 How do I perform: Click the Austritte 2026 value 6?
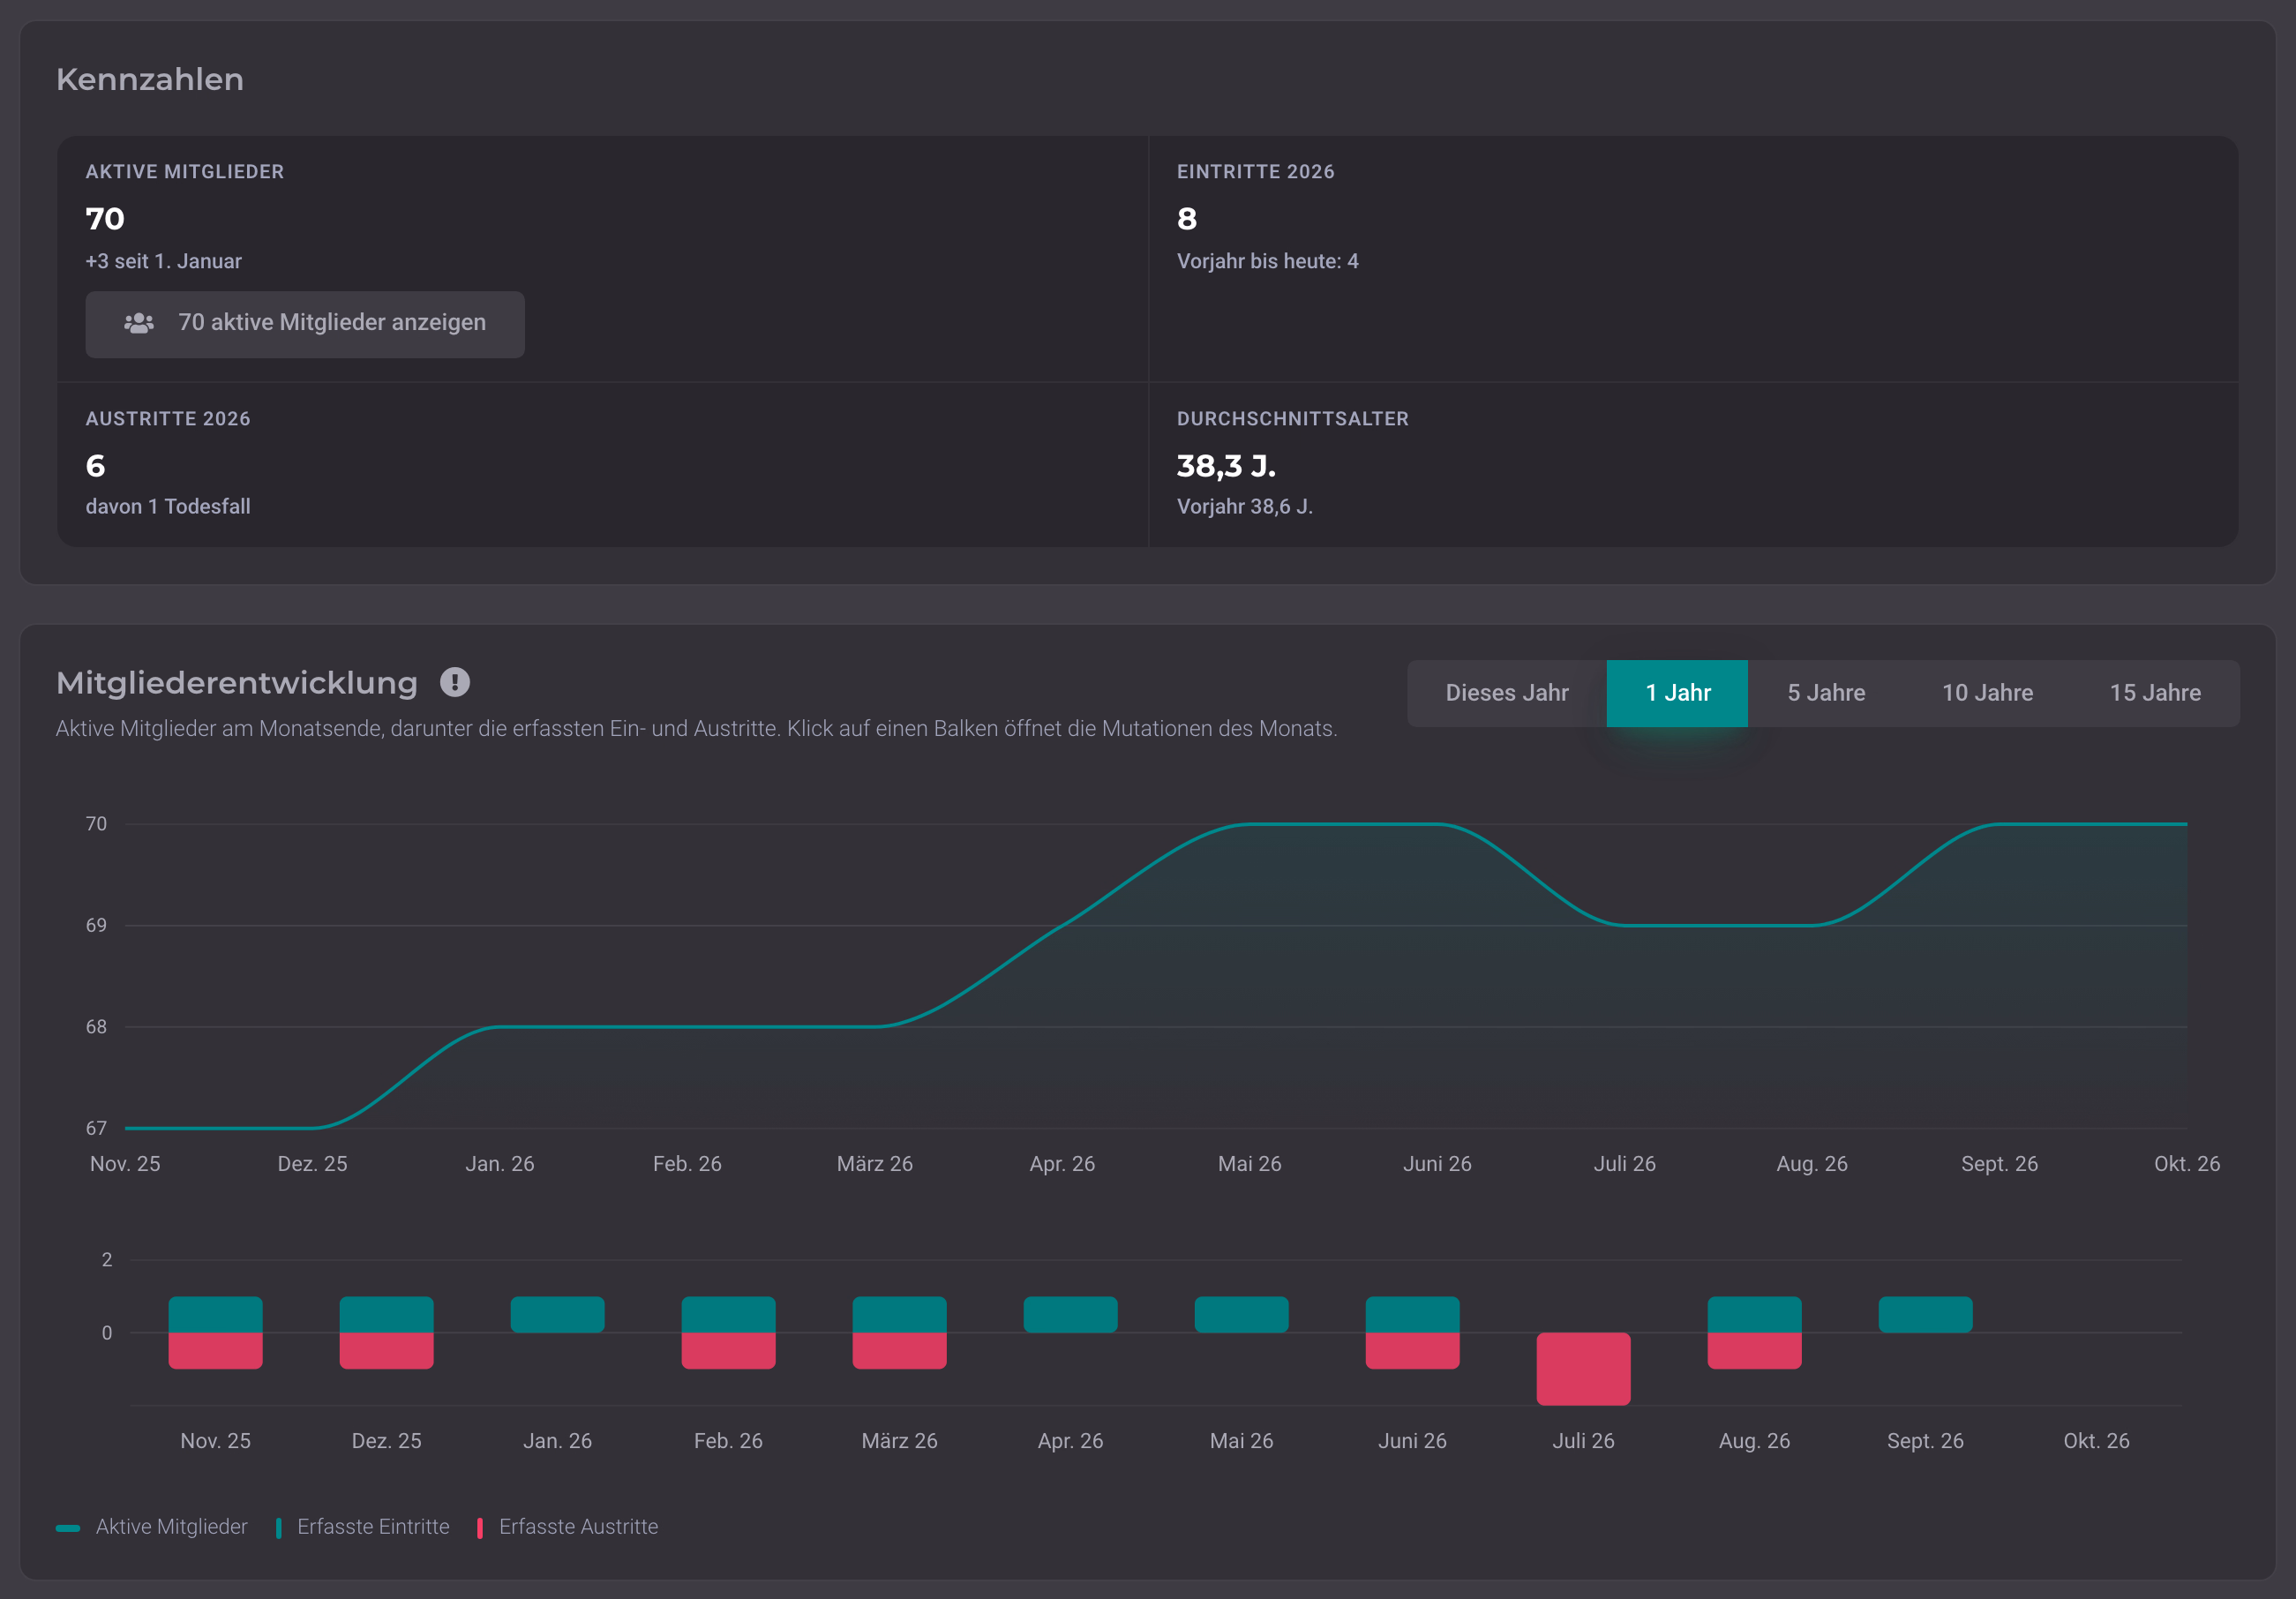(96, 466)
